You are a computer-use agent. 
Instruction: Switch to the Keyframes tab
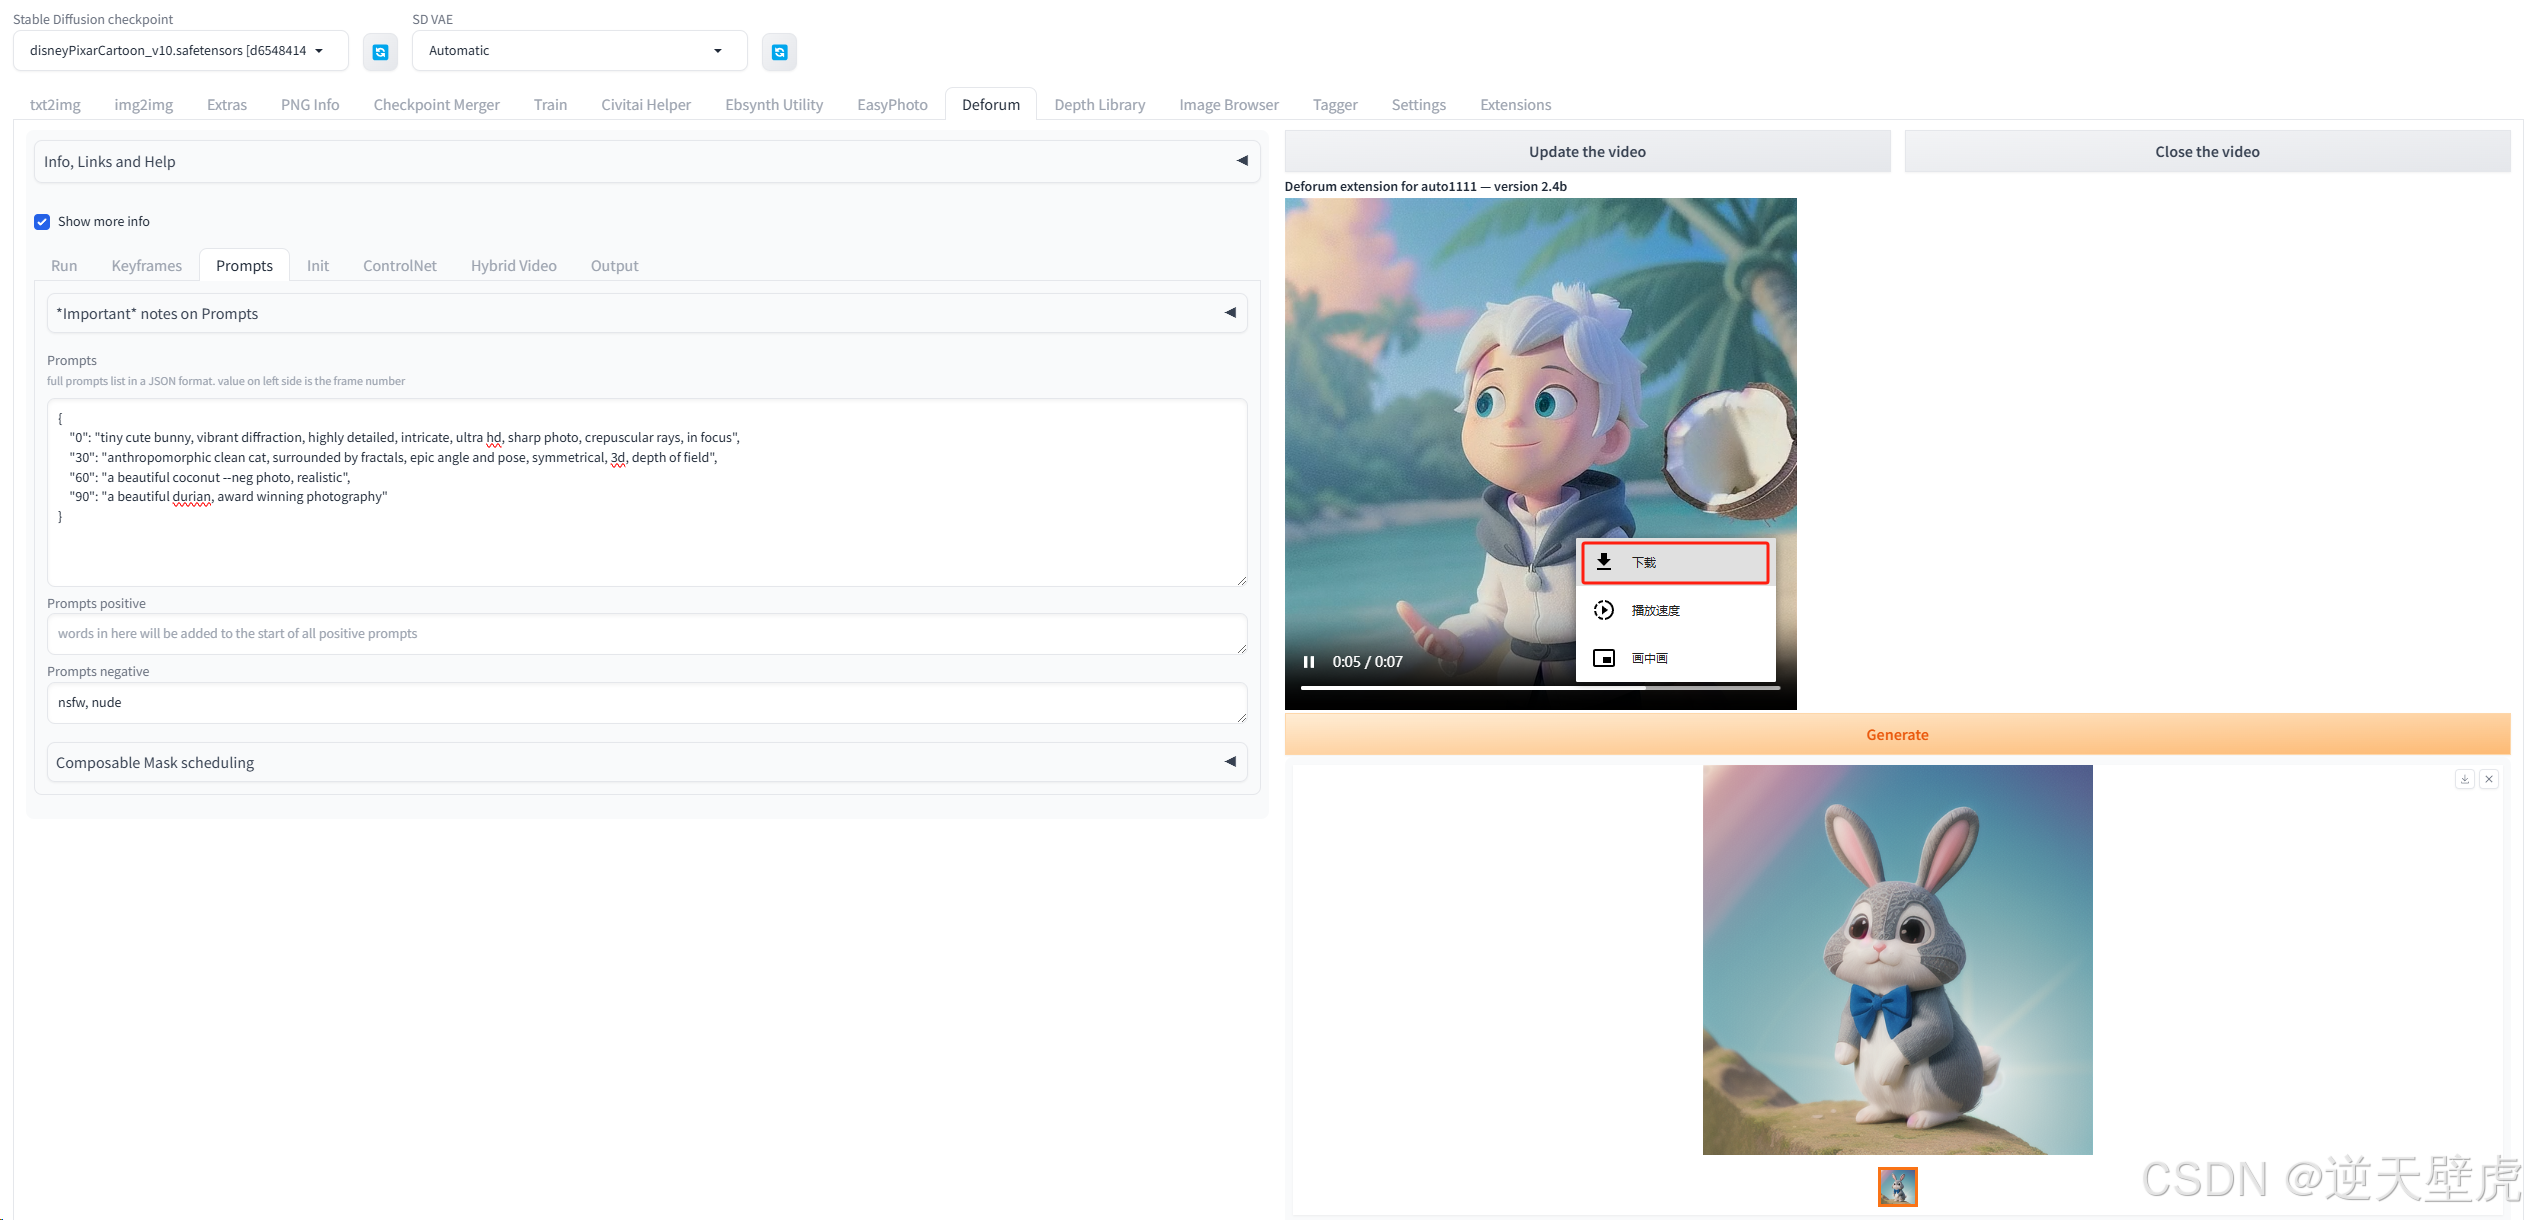[x=146, y=266]
